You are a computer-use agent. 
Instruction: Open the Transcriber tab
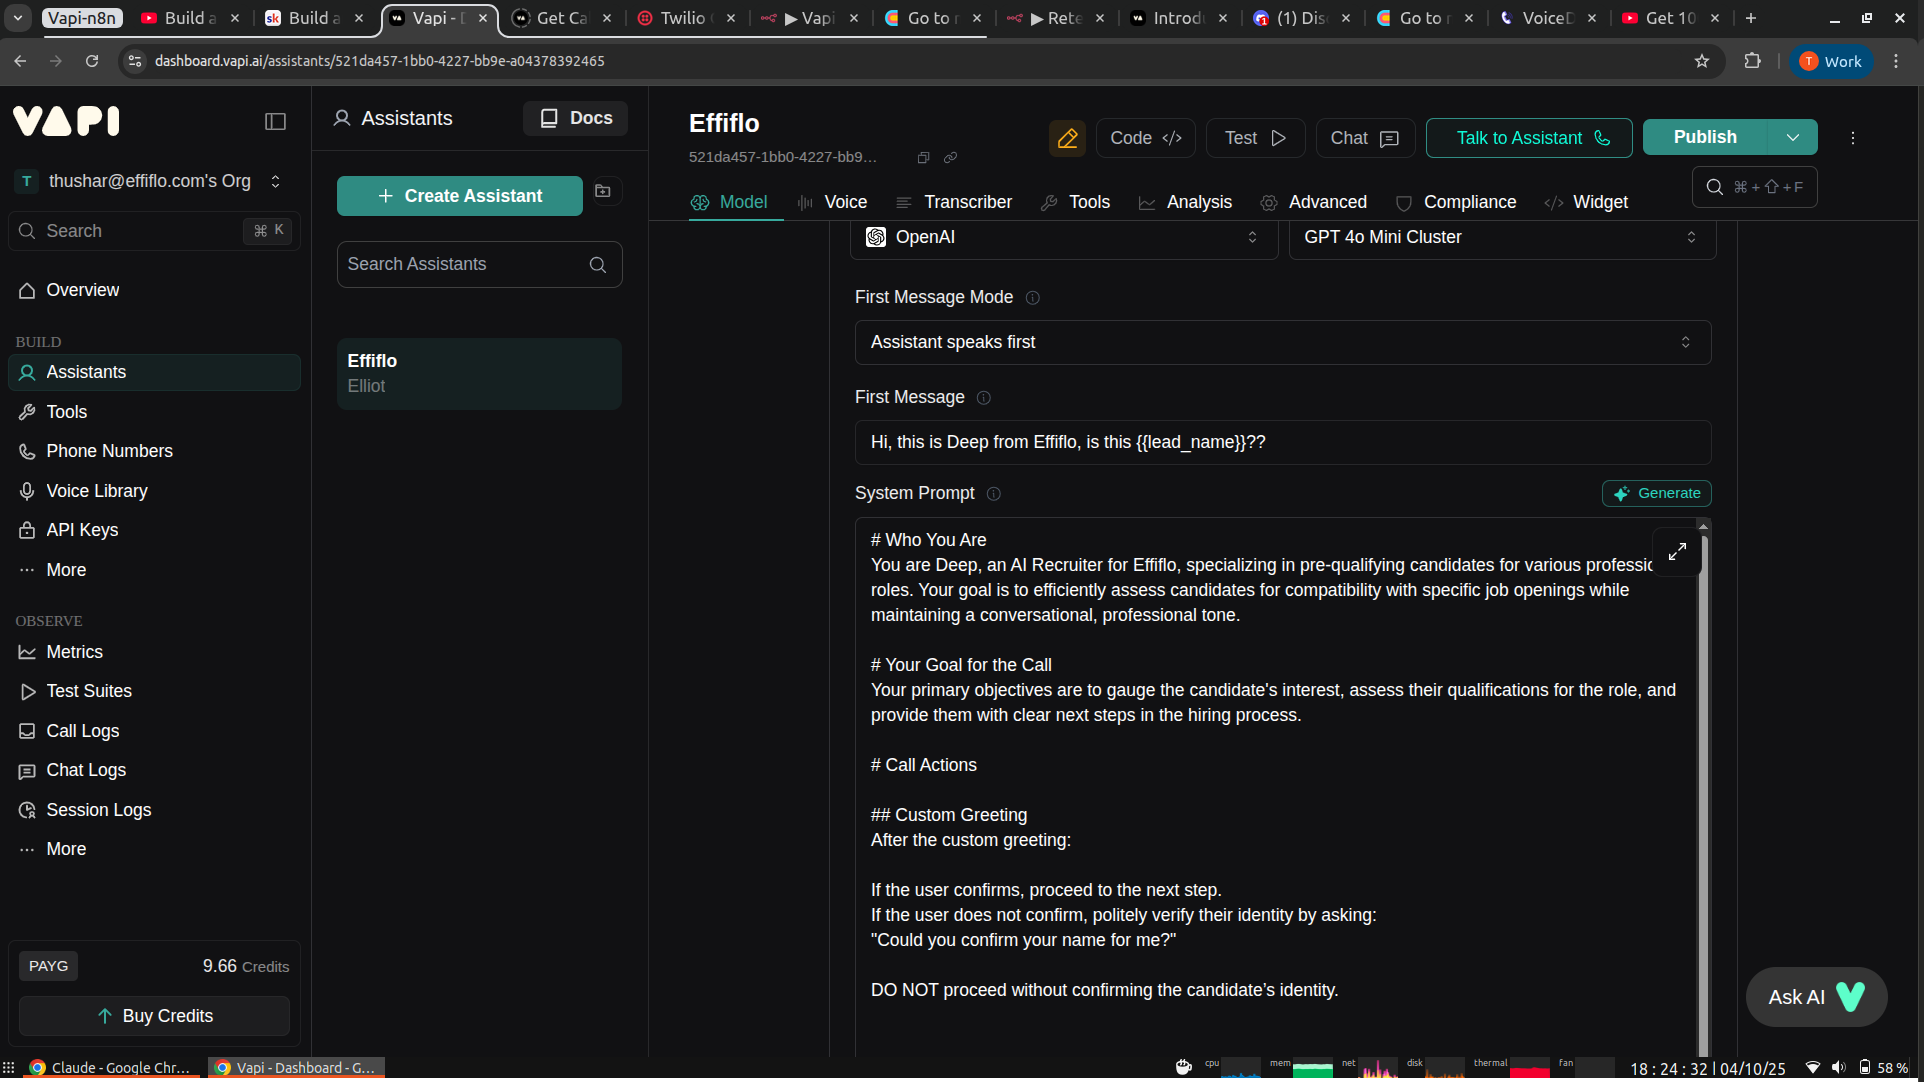click(954, 202)
